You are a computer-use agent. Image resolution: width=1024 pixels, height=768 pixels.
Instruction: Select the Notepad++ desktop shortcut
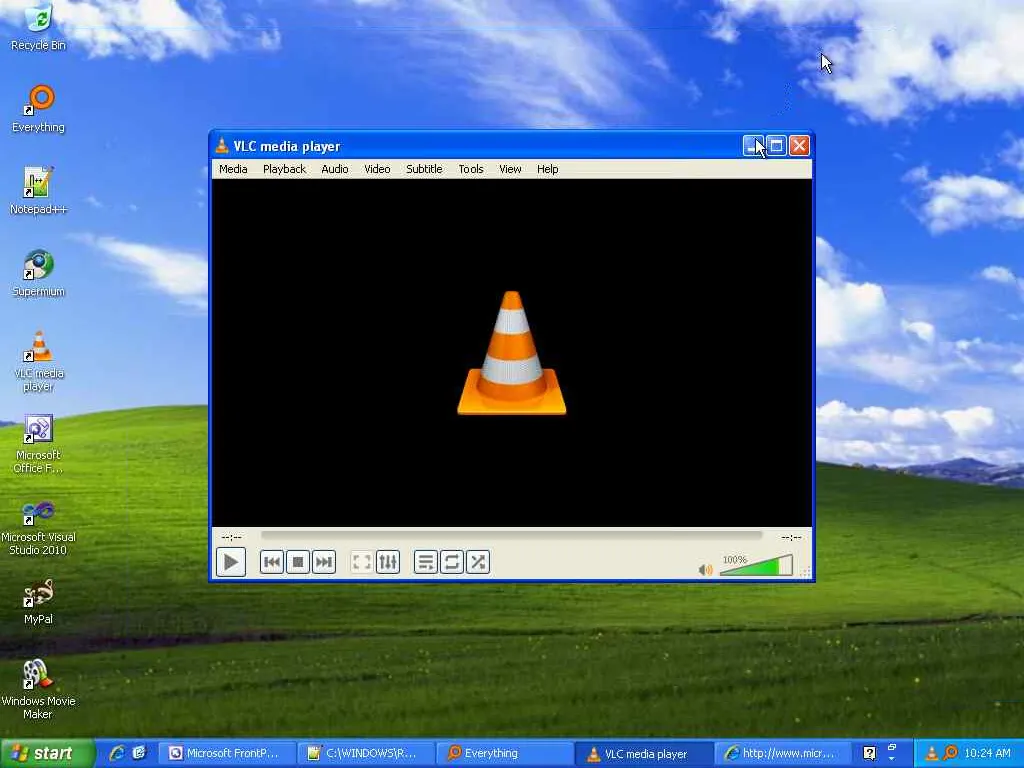pyautogui.click(x=39, y=191)
